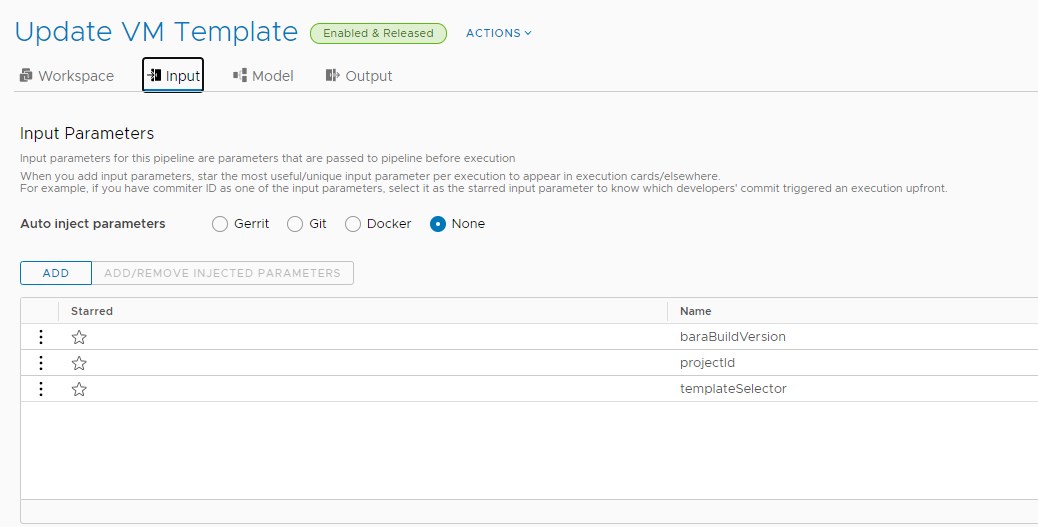Switch to the Output tab
Screen dimensions: 1038x527
pyautogui.click(x=359, y=75)
